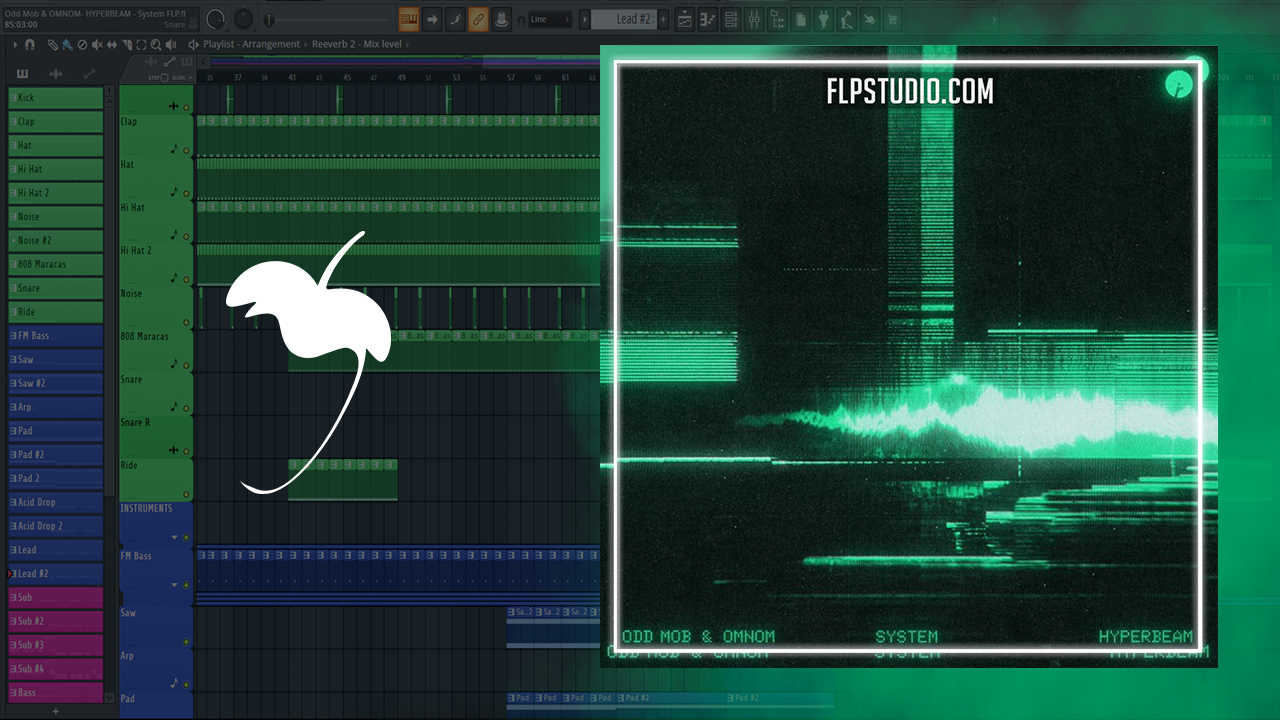Select the FM Bass pattern
This screenshot has width=1280, height=720.
tap(56, 336)
